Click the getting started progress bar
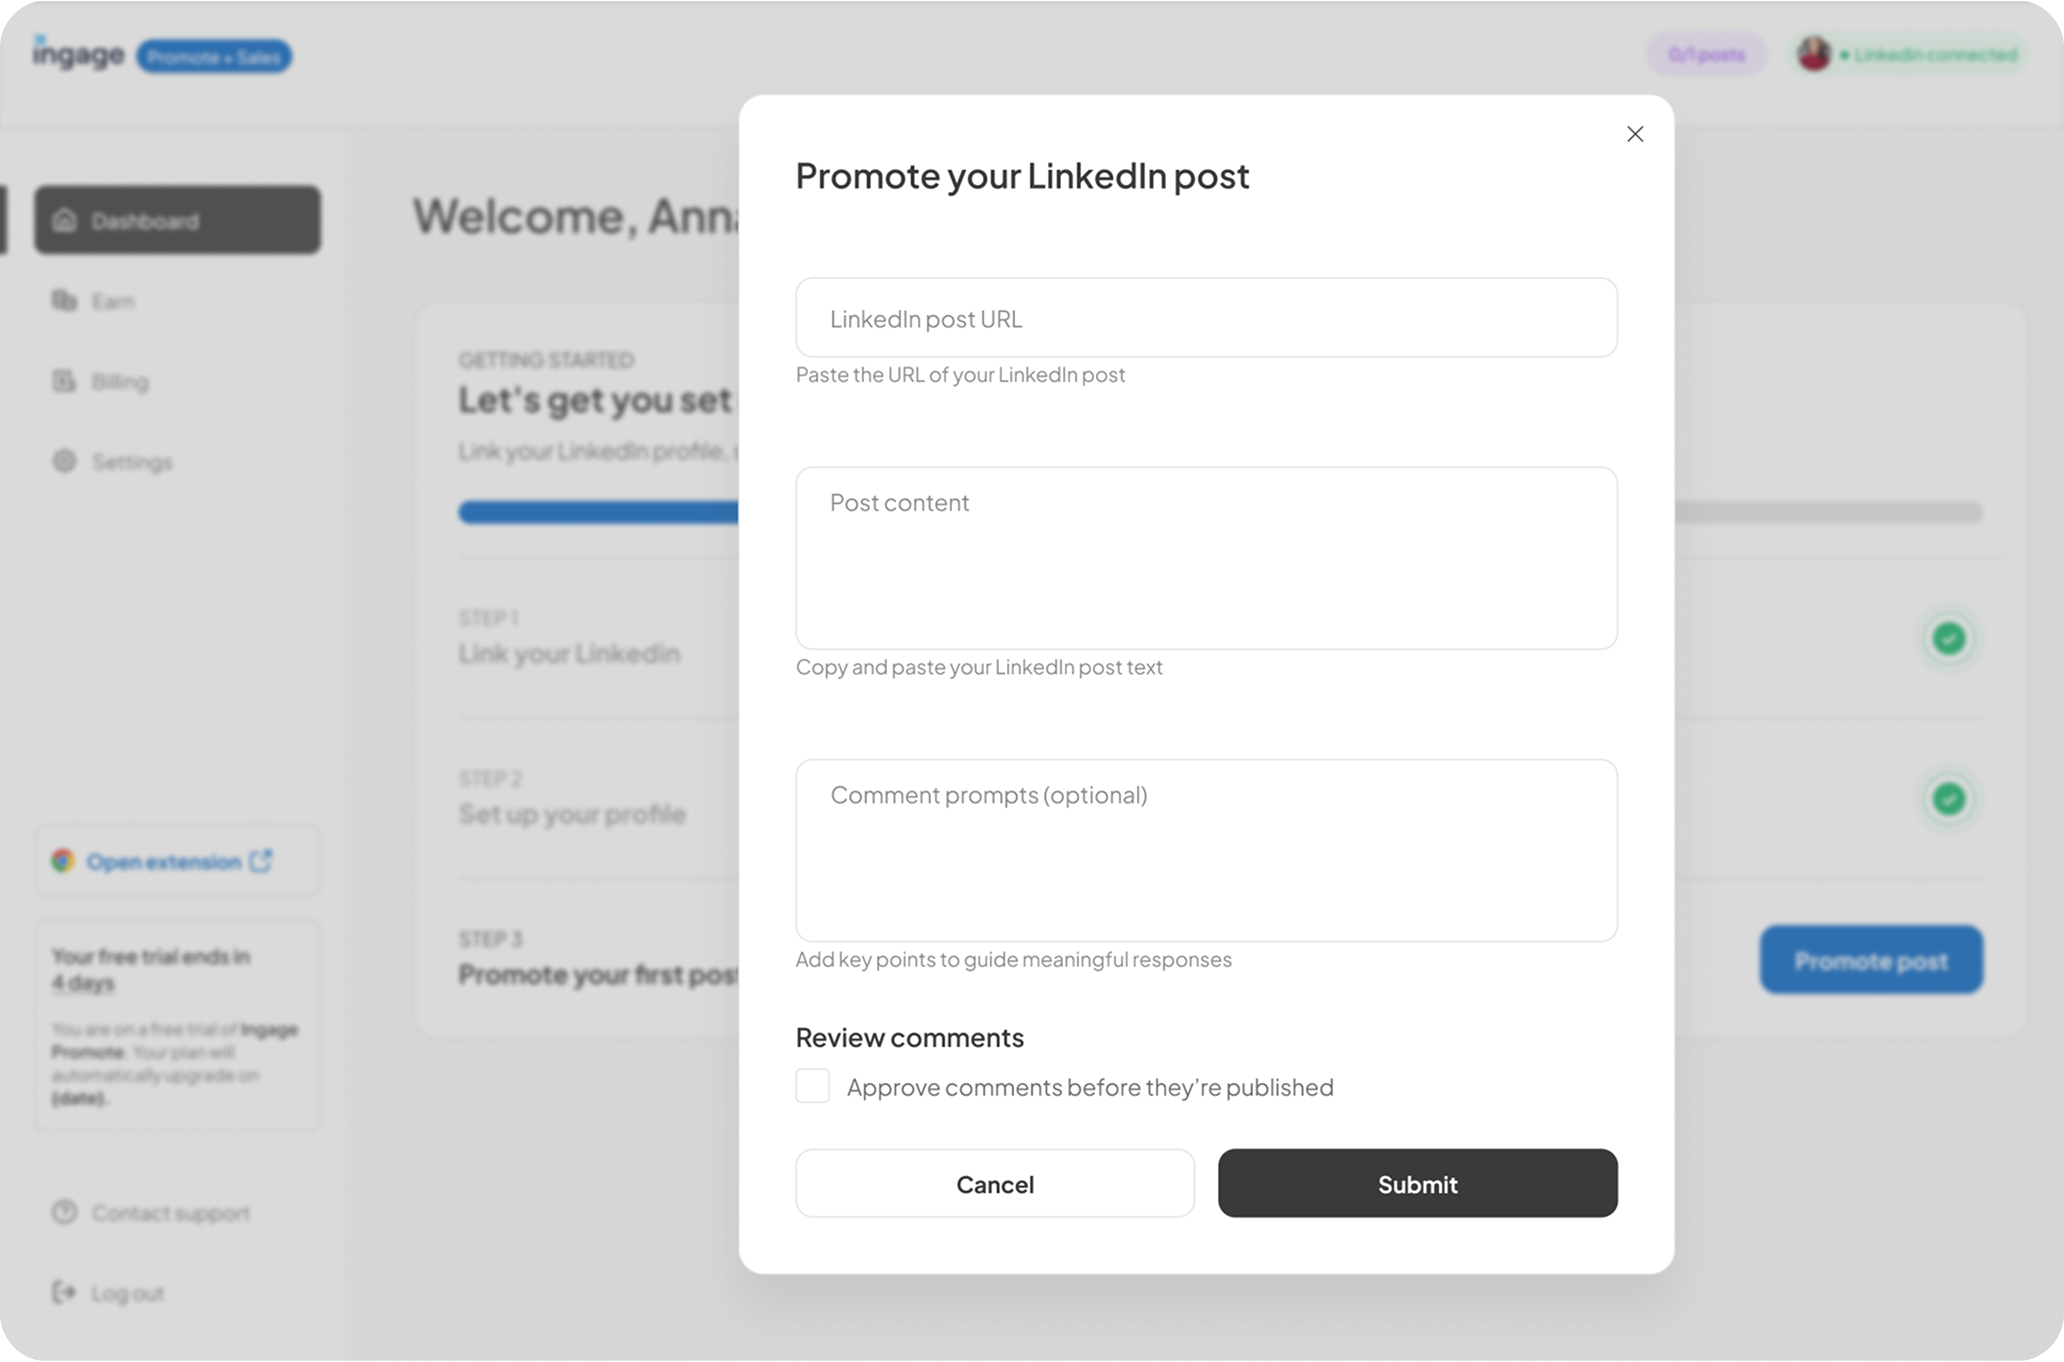This screenshot has width=2064, height=1362. tap(1220, 512)
